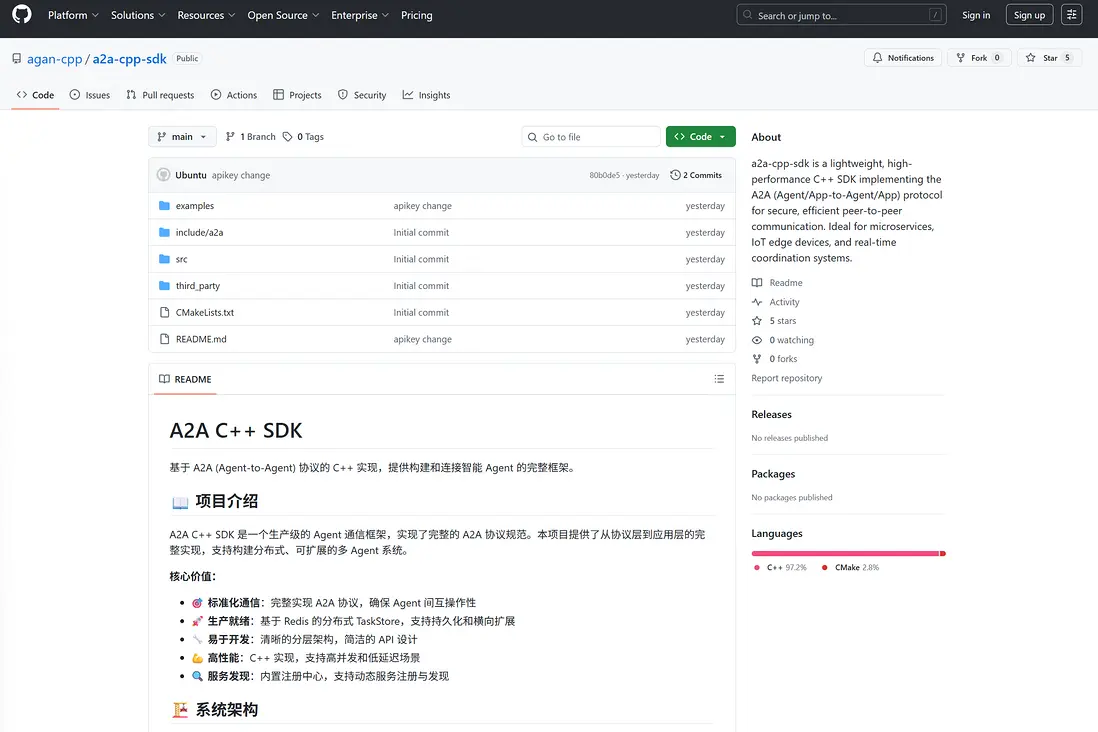Viewport: 1098px width, 732px height.
Task: Open the GitHub logo home icon
Action: coord(22,15)
